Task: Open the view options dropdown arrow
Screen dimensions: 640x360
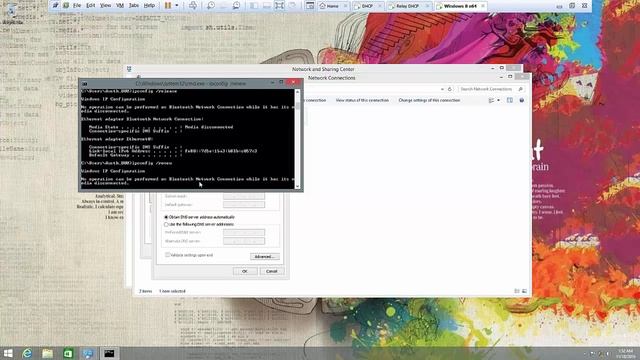Action: 498,100
